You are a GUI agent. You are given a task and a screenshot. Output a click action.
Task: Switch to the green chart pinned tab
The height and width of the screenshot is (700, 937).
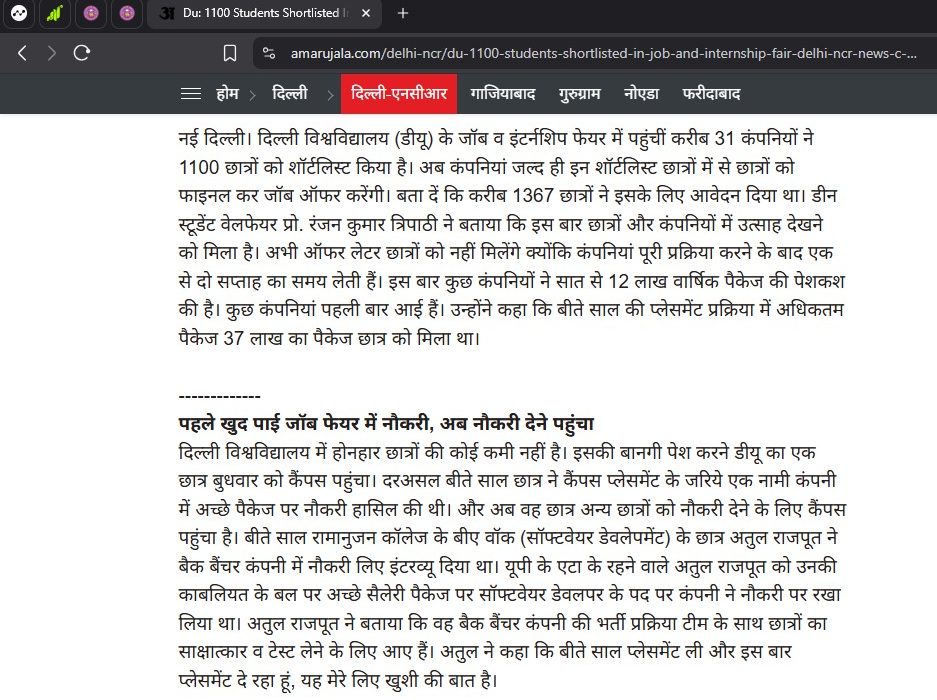(x=55, y=14)
